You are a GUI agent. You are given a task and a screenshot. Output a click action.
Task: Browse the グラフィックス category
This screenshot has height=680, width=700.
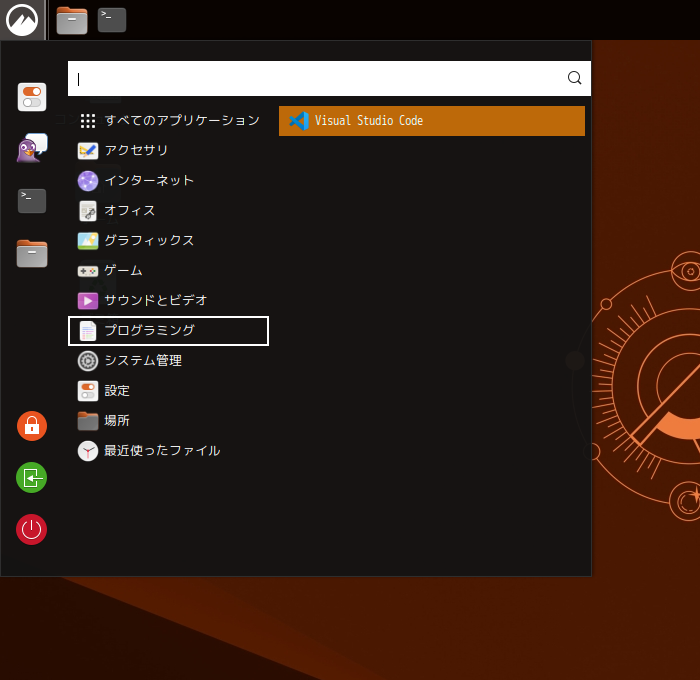[168, 241]
